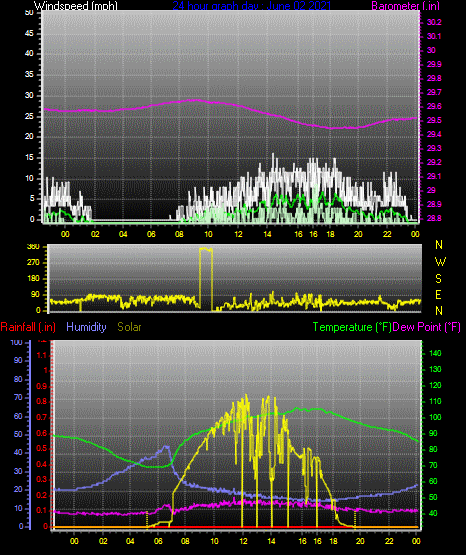Click the "Rainfall (.in)" legend label
This screenshot has width=466, height=555.
(x=28, y=327)
